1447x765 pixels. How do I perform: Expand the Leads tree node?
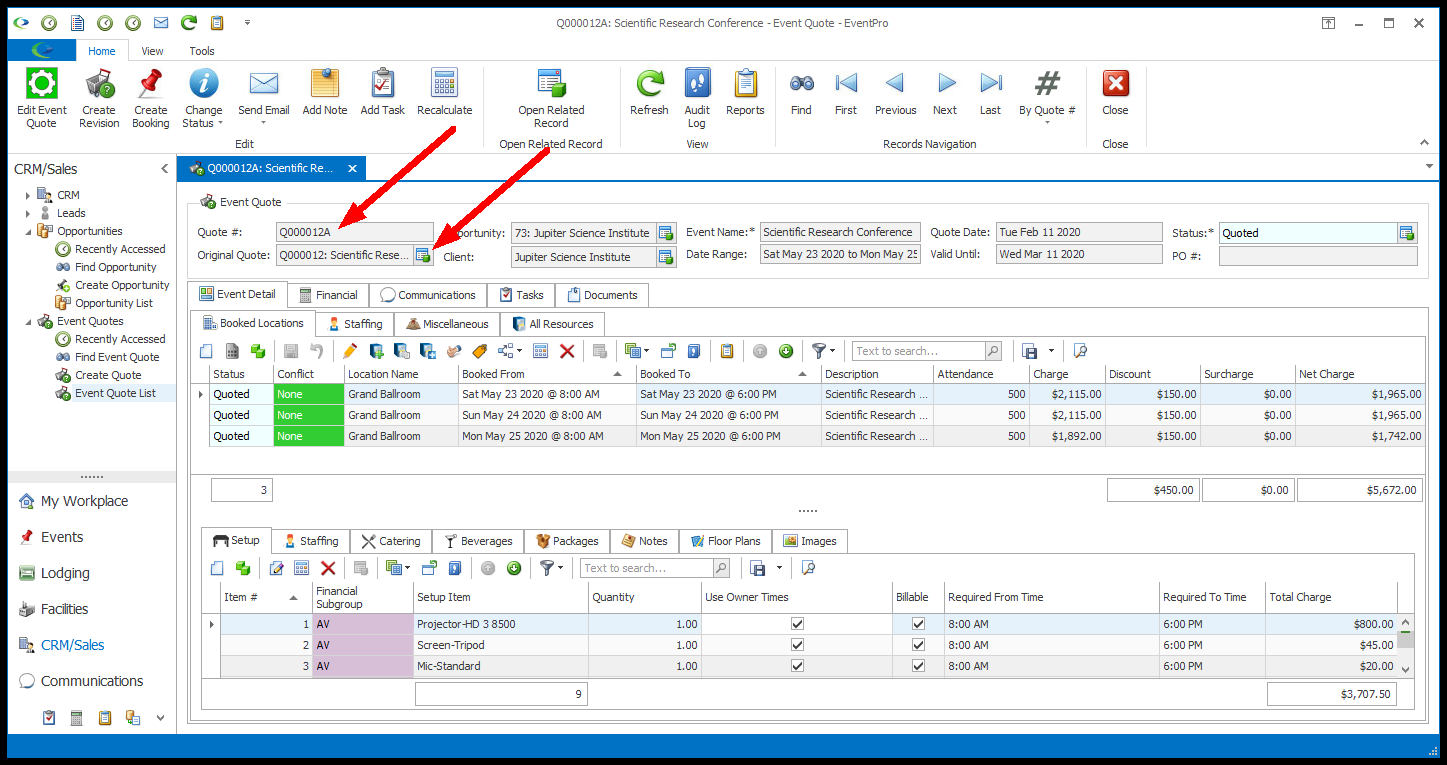coord(28,213)
